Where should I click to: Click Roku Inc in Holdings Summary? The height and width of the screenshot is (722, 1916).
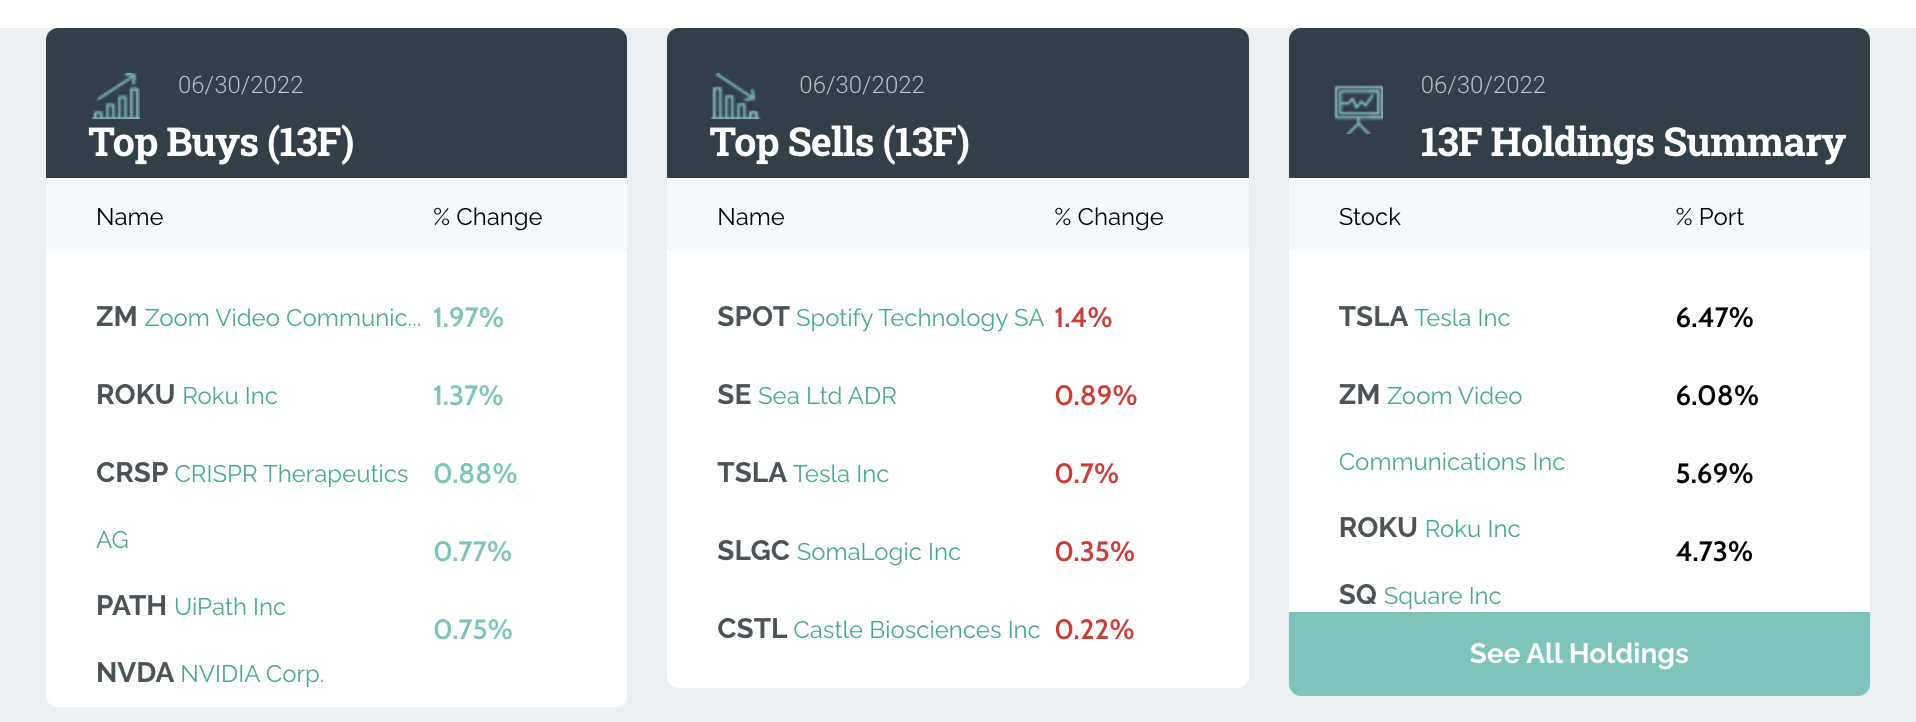1471,529
